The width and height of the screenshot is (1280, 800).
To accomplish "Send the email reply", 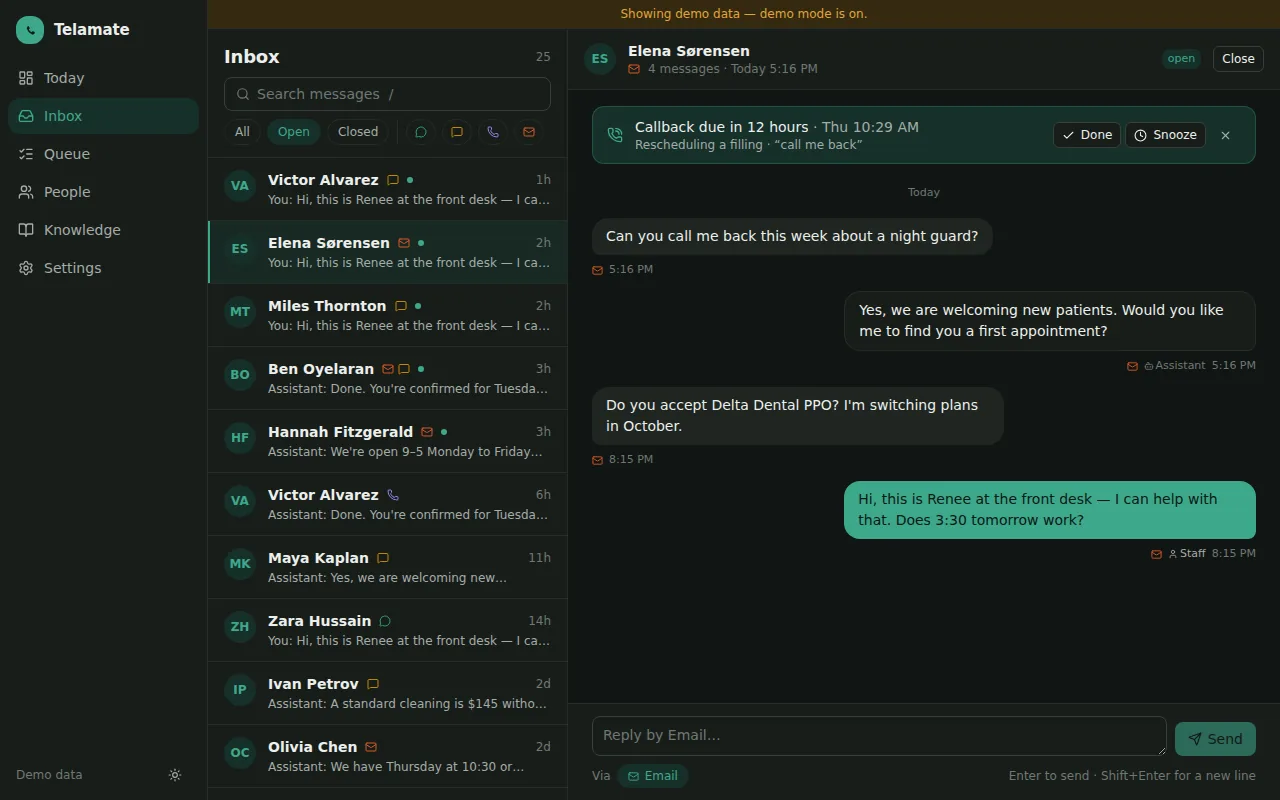I will pos(1215,739).
